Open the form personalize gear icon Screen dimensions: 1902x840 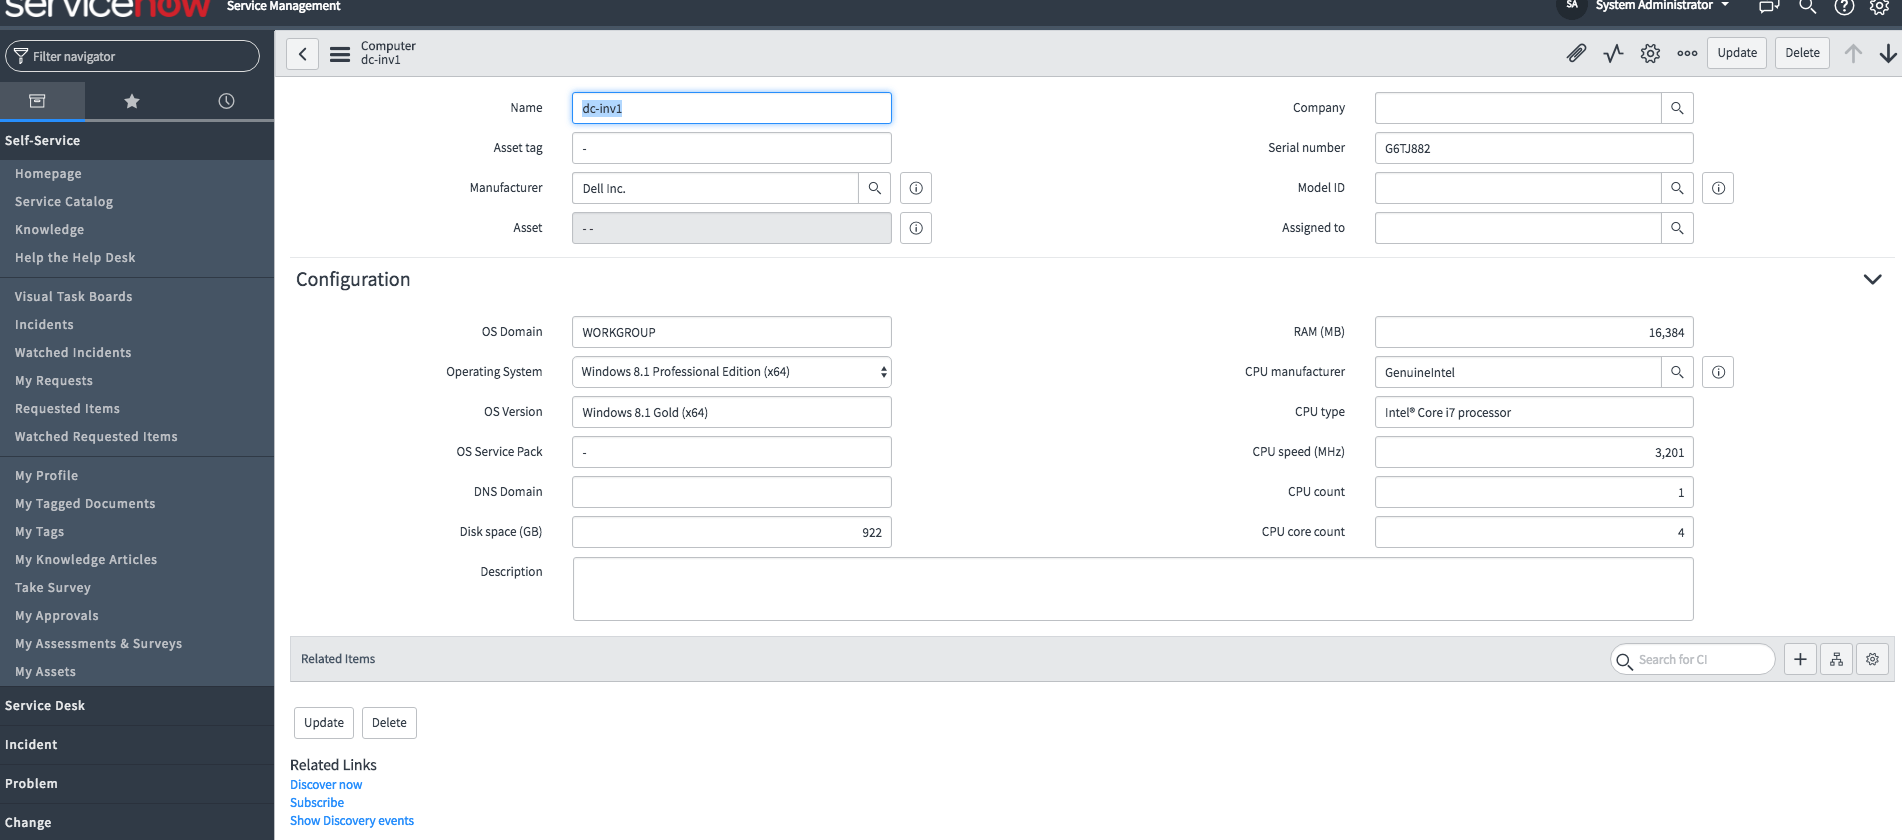pos(1650,53)
